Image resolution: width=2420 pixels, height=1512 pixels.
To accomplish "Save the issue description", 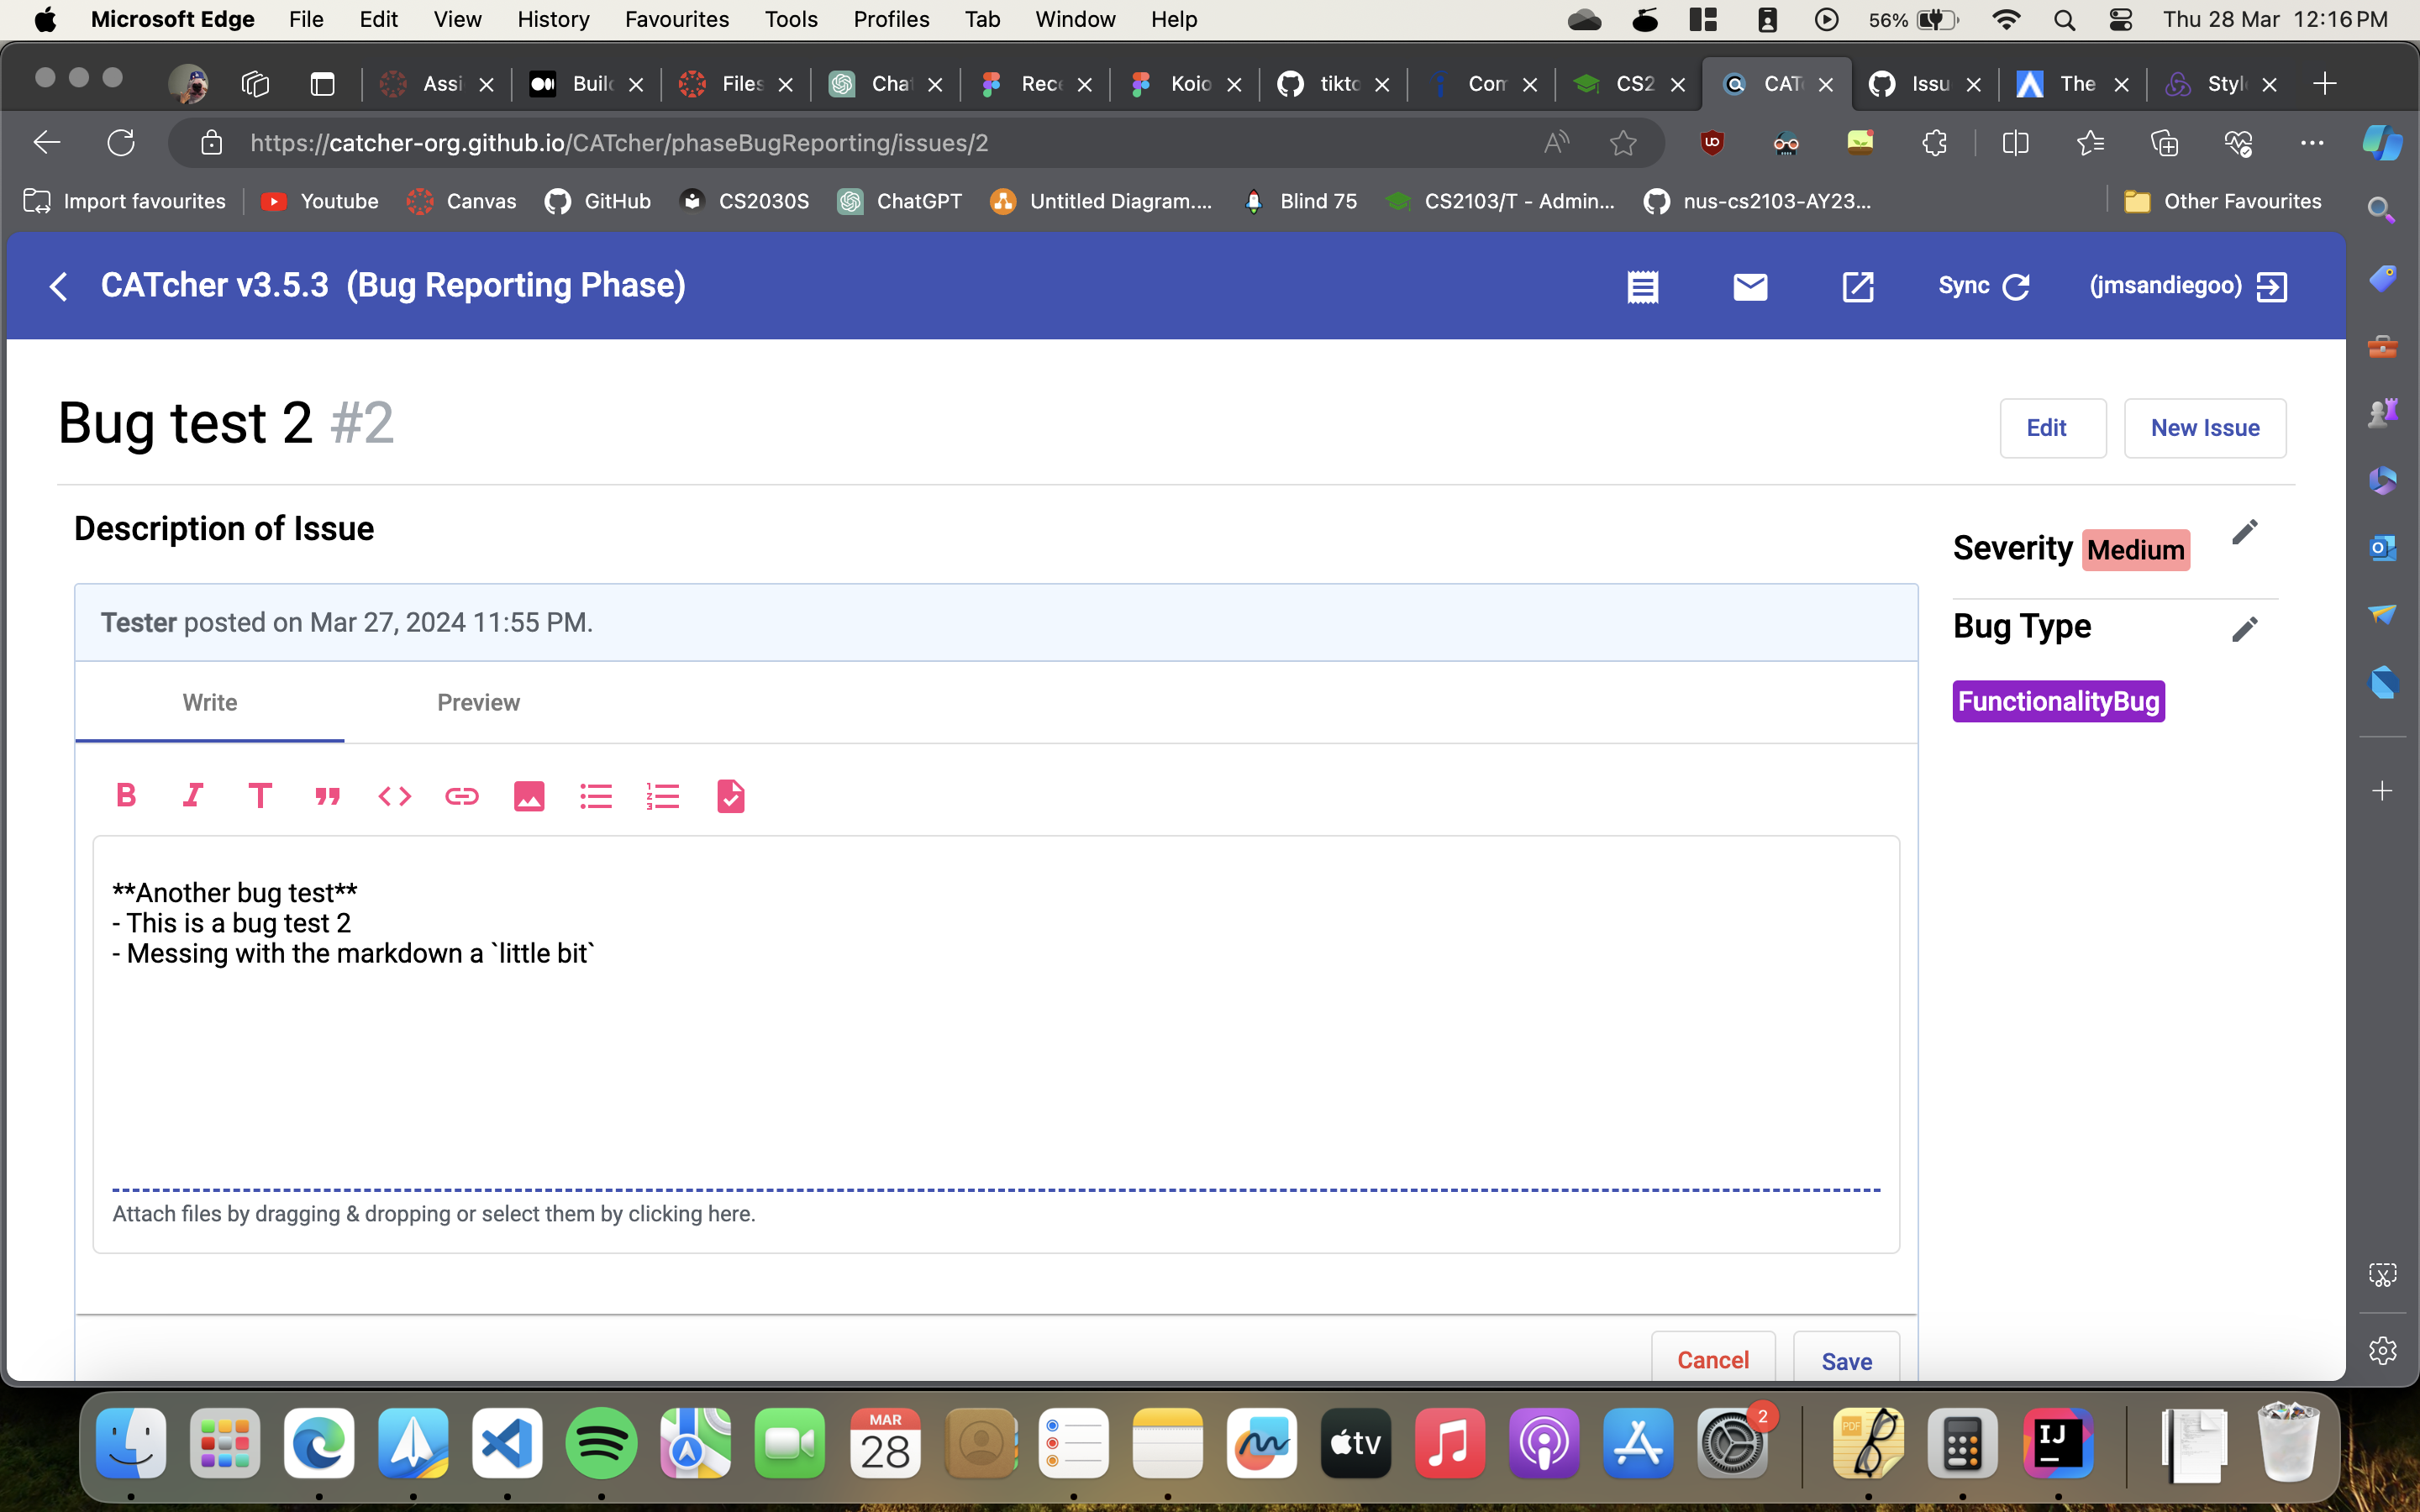I will (1846, 1360).
